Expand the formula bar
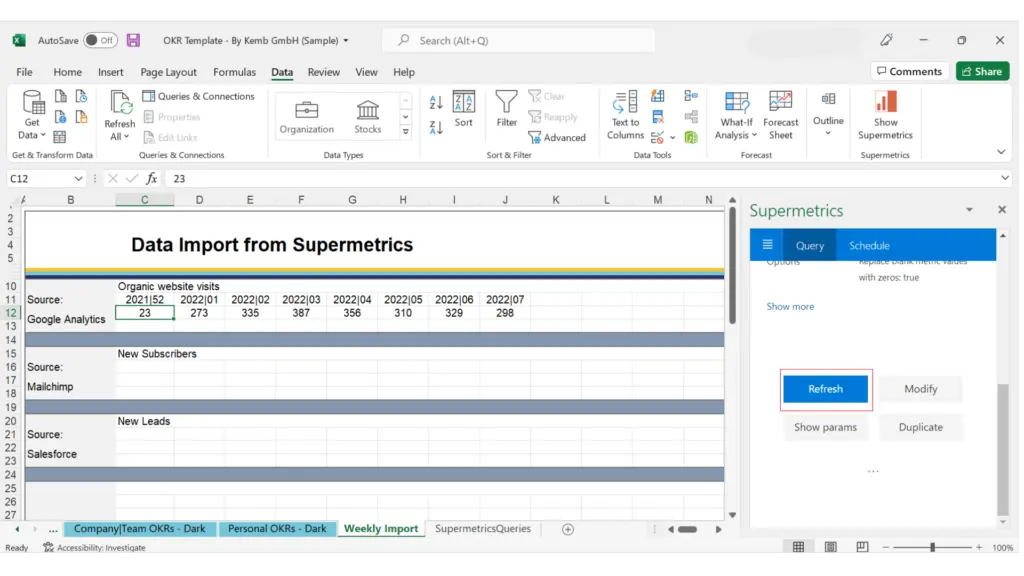1024x576 pixels. point(1004,178)
